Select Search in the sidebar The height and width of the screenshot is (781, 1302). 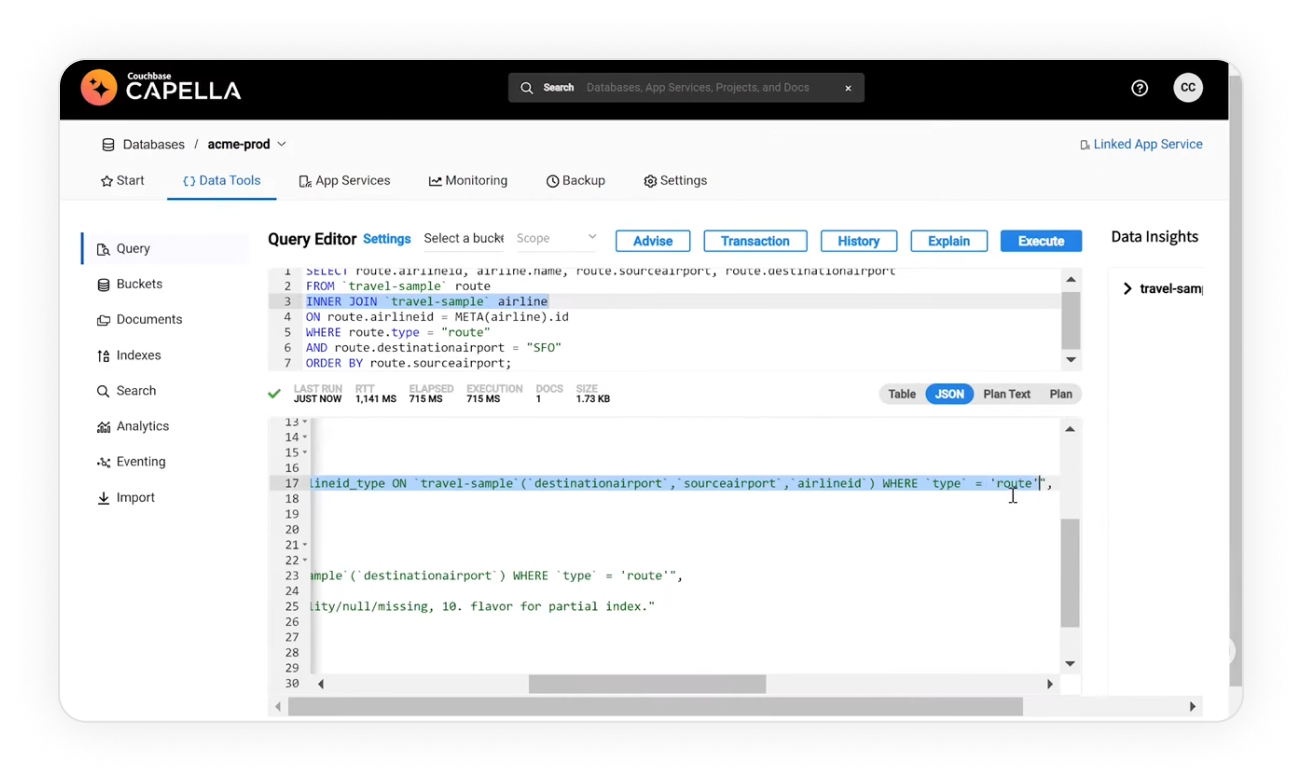pos(126,391)
